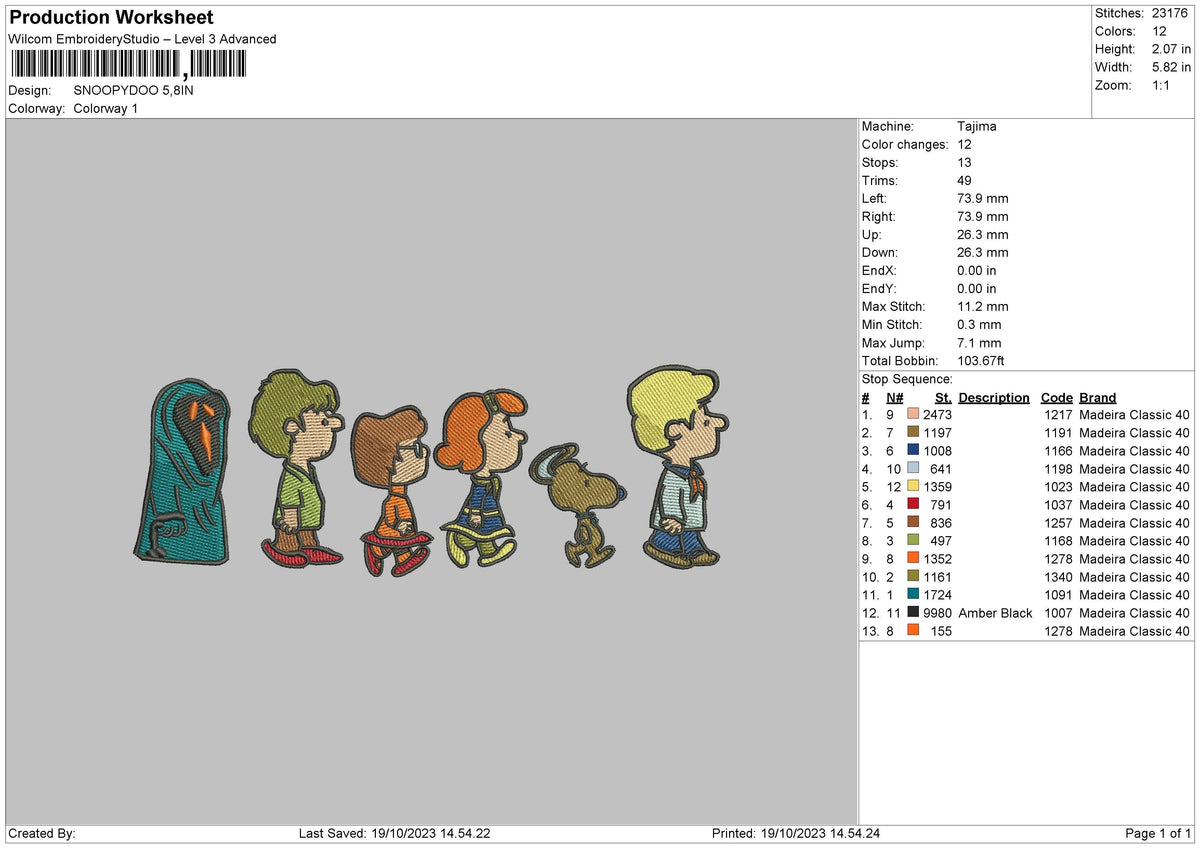This screenshot has height=848, width=1200.
Task: Click the salmon swatch for stop 1
Action: [913, 415]
